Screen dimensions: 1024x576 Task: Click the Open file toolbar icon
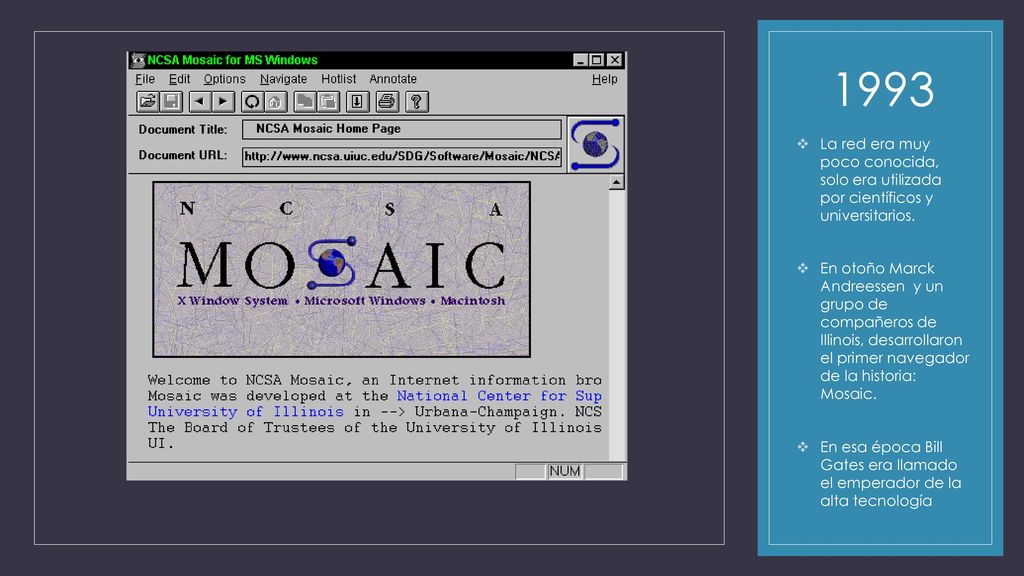(148, 102)
